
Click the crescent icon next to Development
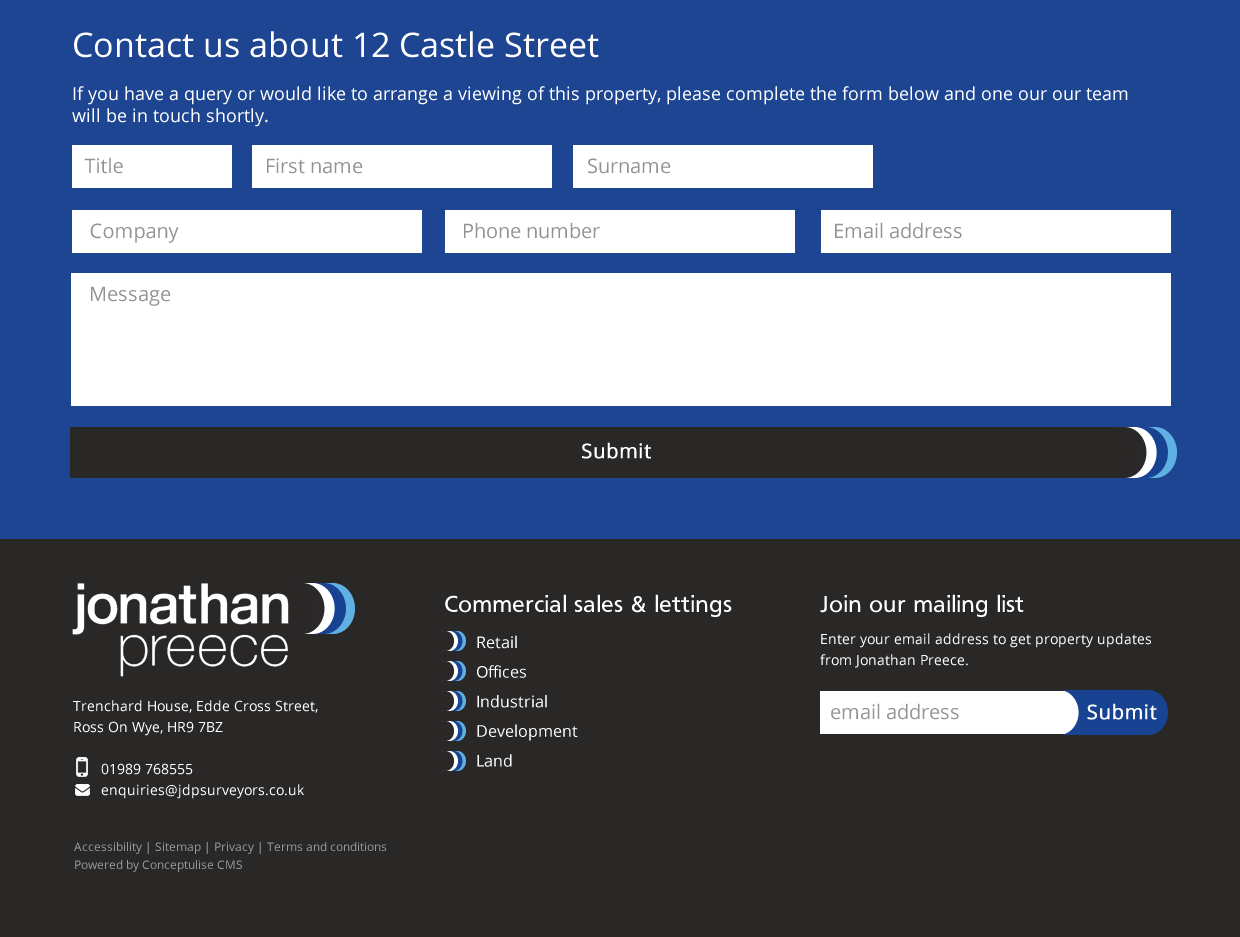[x=456, y=731]
